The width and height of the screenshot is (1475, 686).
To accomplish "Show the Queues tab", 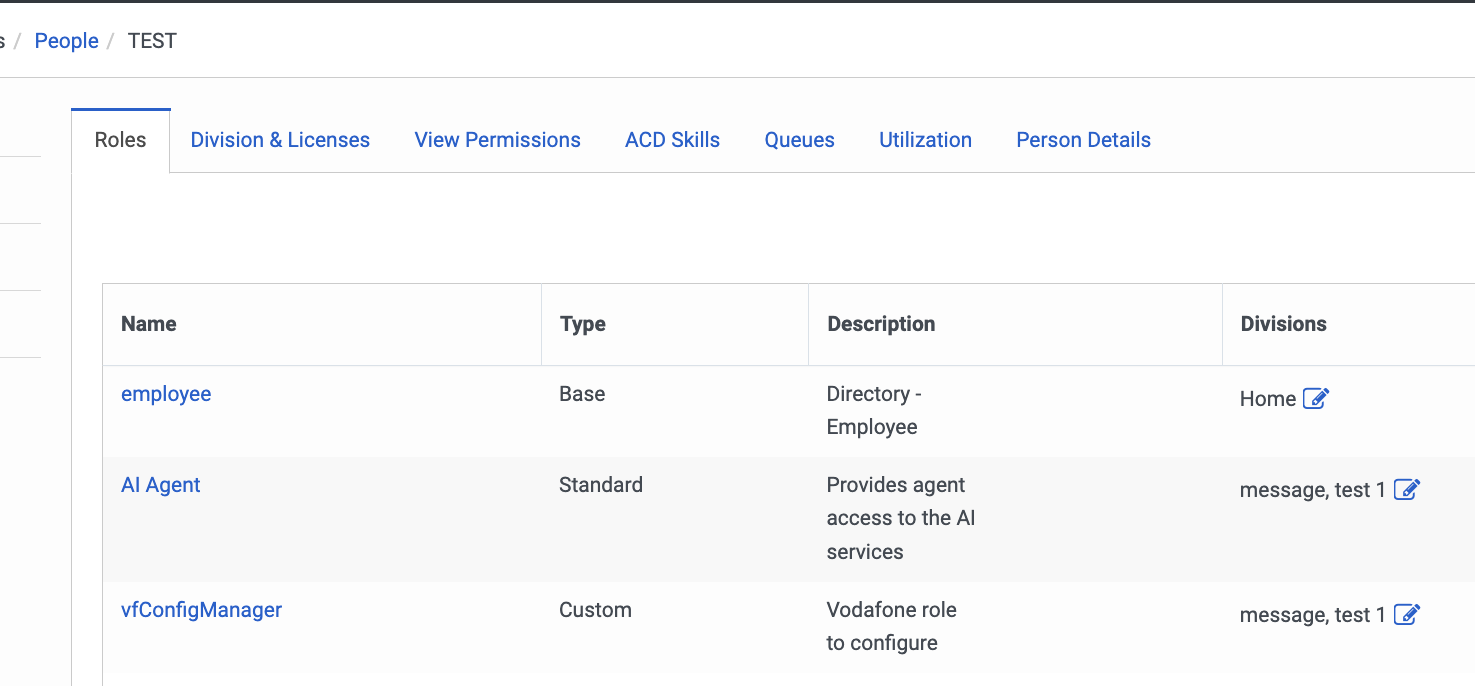I will tap(799, 140).
